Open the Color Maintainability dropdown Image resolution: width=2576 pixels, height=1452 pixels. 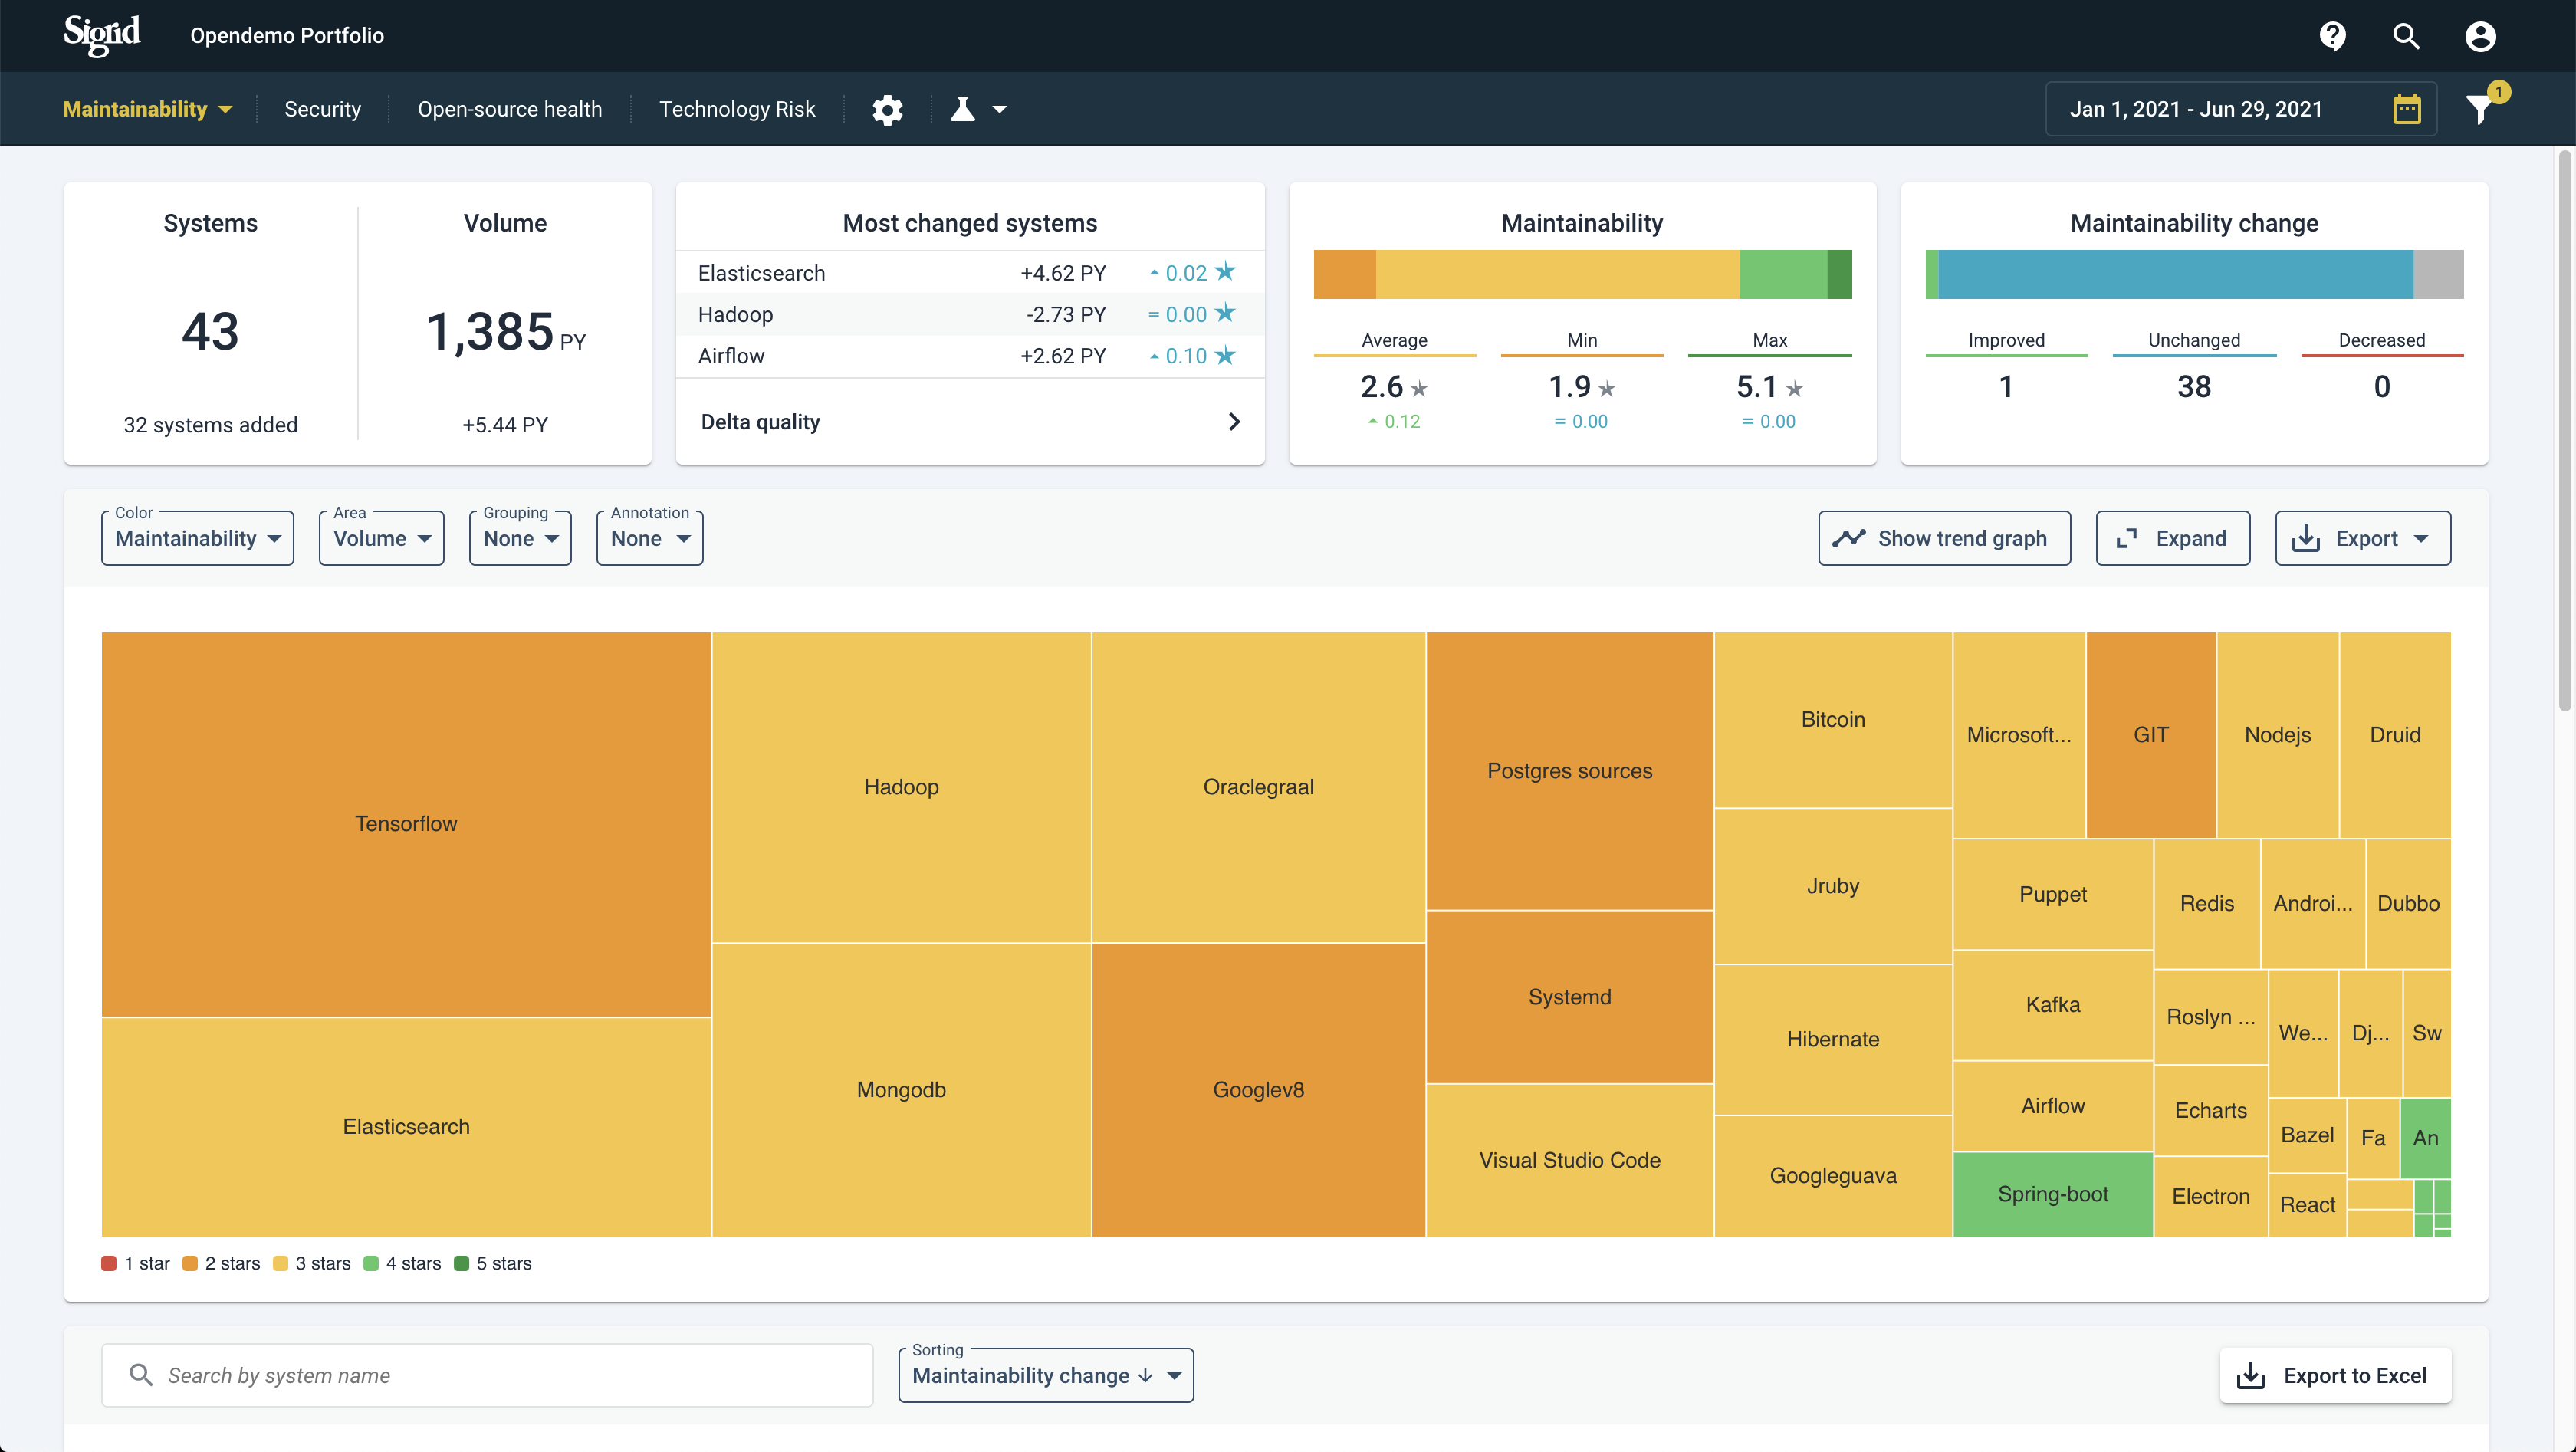click(x=198, y=538)
